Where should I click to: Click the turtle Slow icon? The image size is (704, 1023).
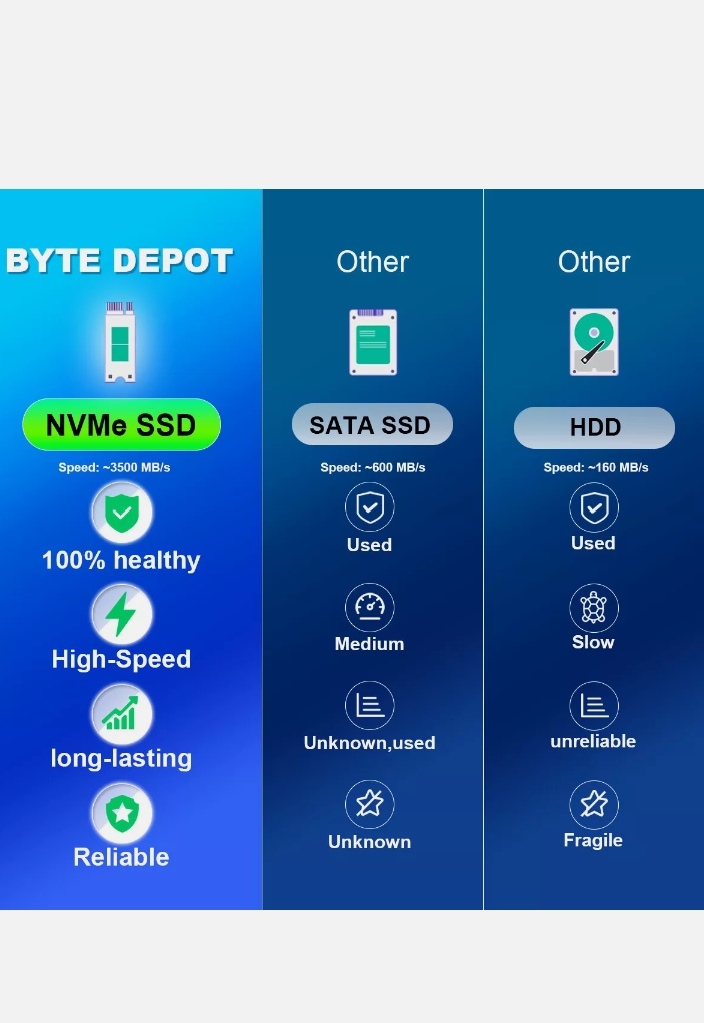(594, 608)
